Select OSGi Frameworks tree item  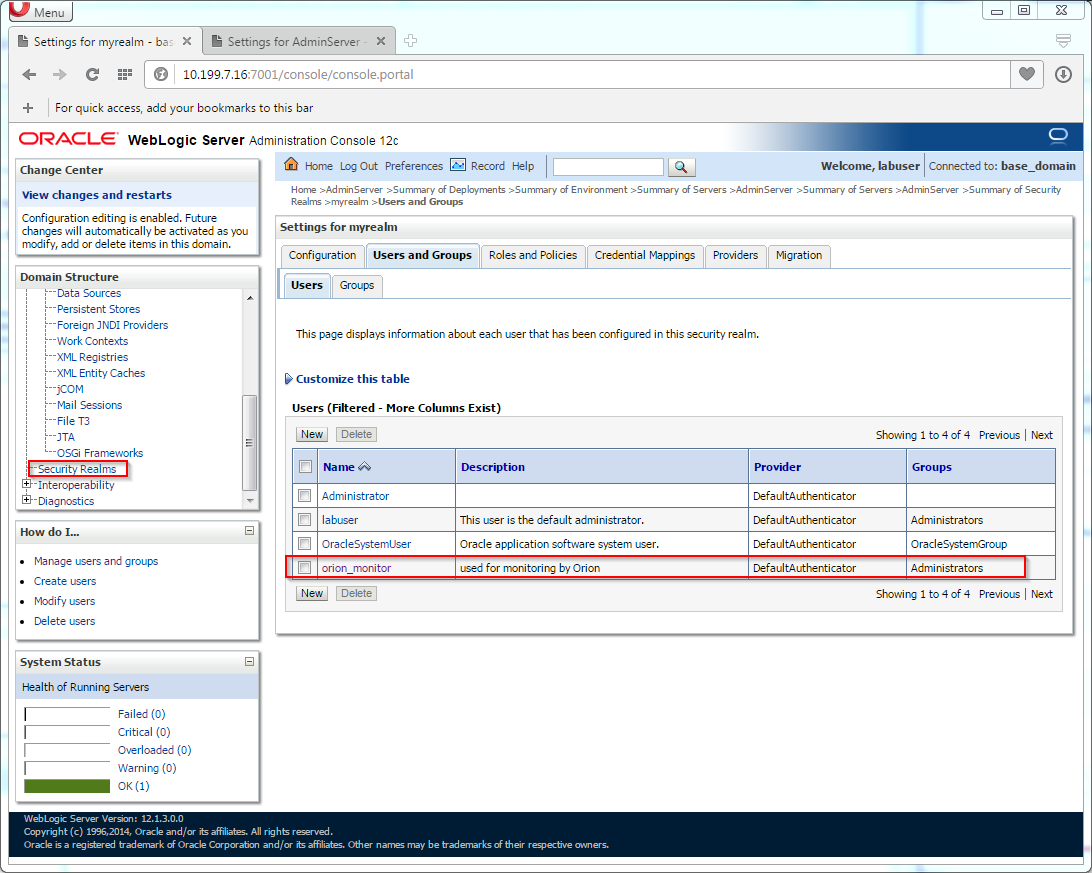pyautogui.click(x=100, y=453)
